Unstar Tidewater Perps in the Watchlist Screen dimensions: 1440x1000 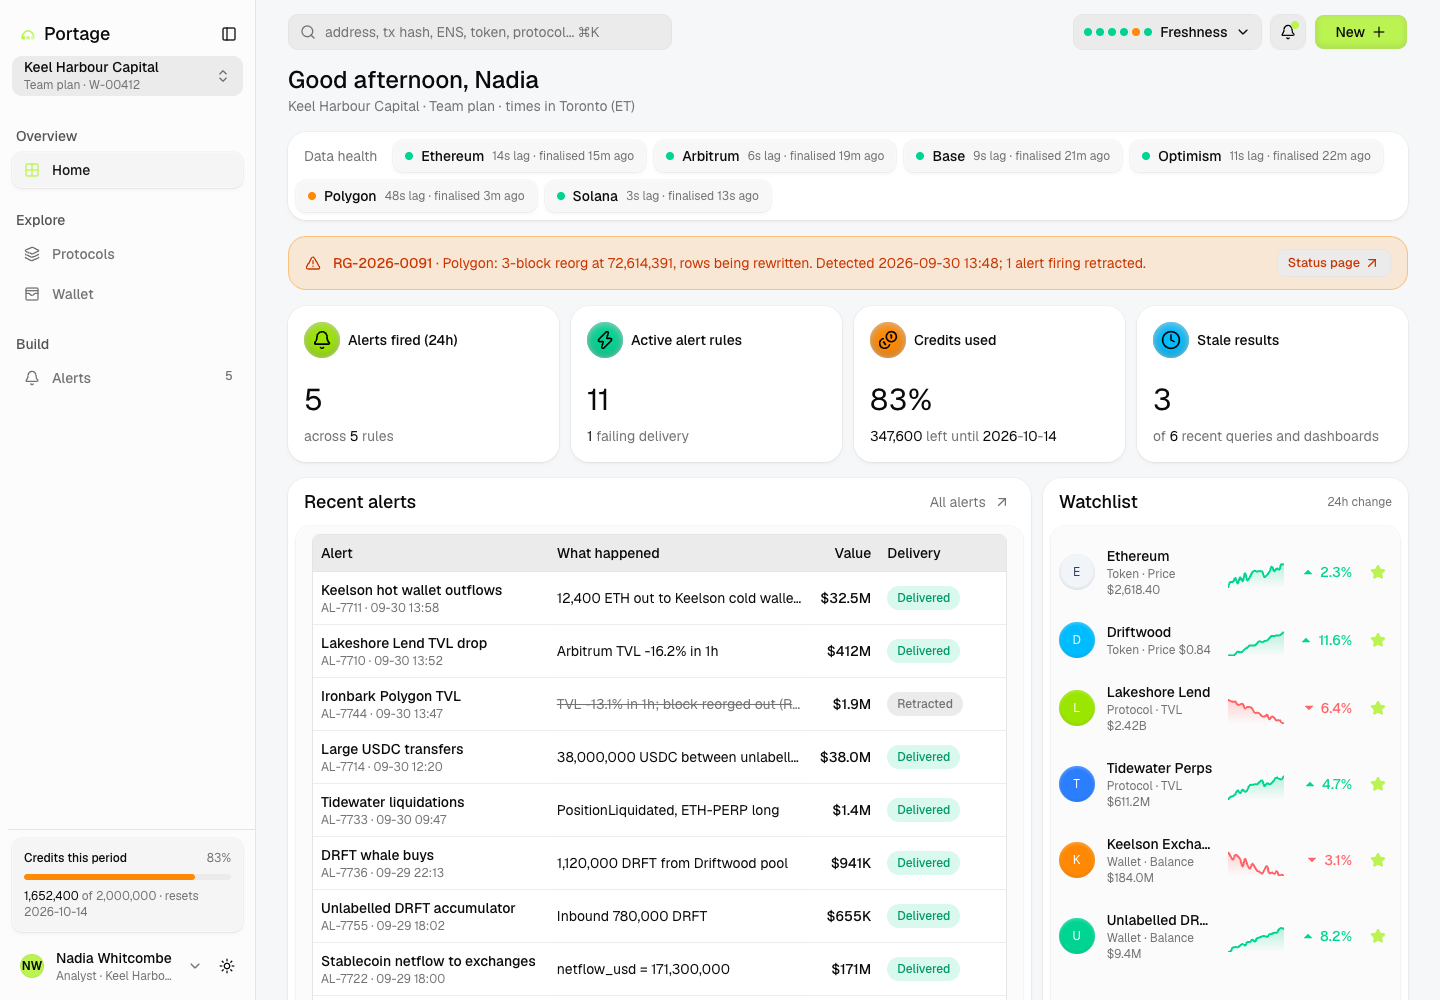pos(1378,784)
